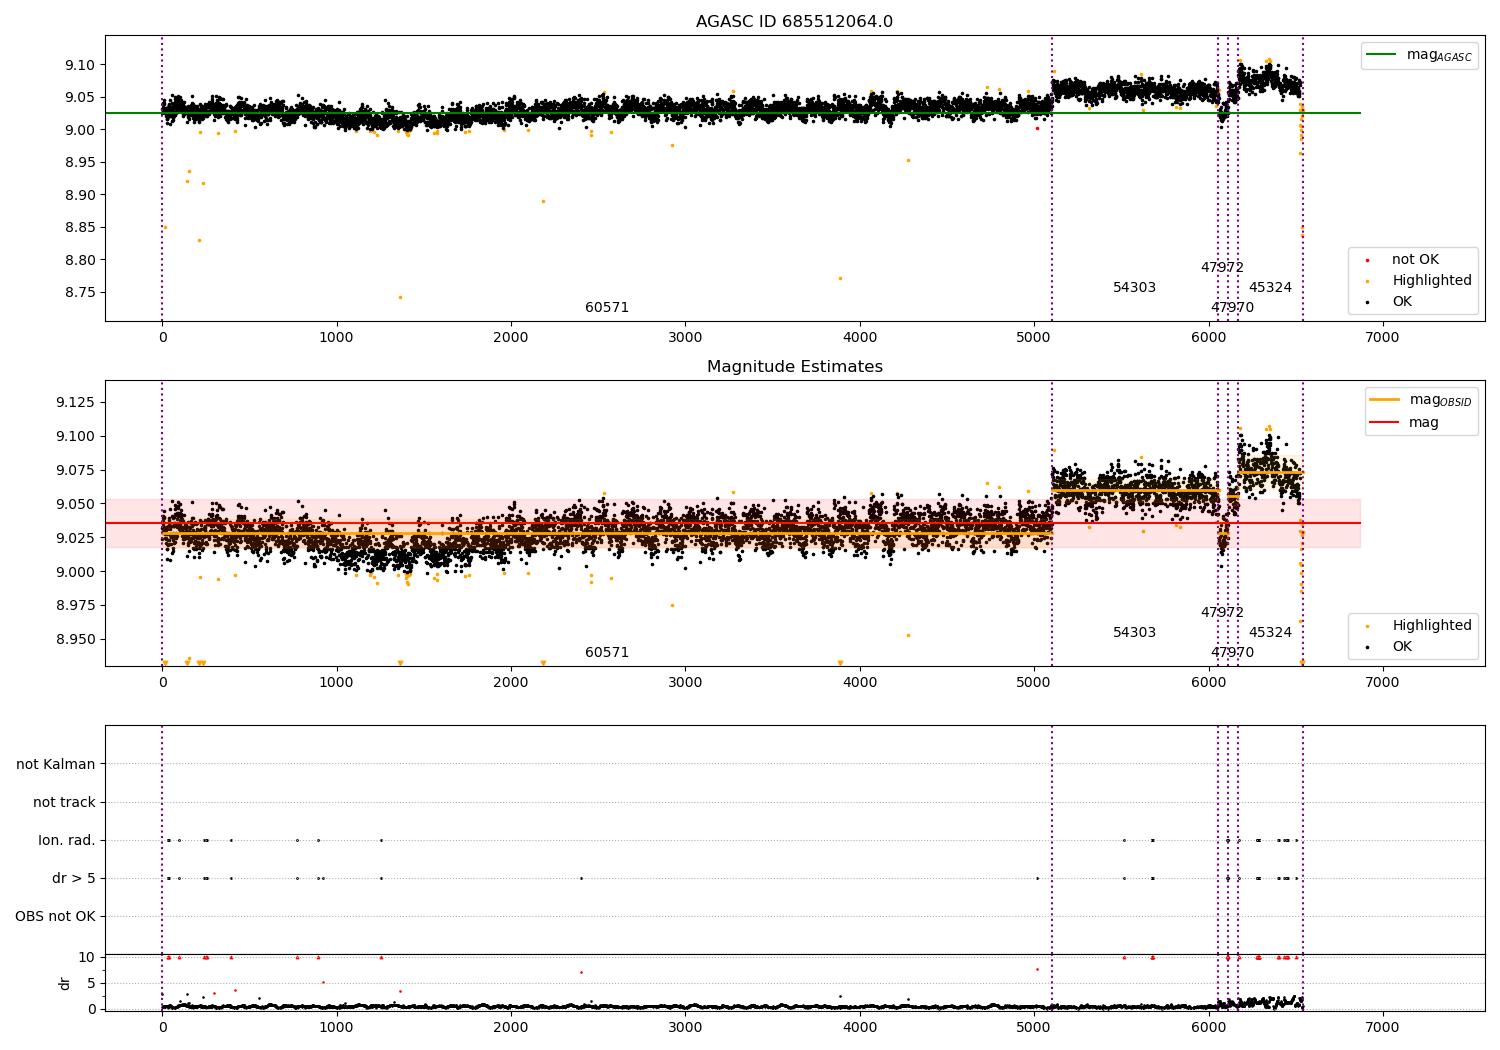Click the 9.075 tick on the middle plot
Screen dimensions: 1500x1050
(76, 471)
